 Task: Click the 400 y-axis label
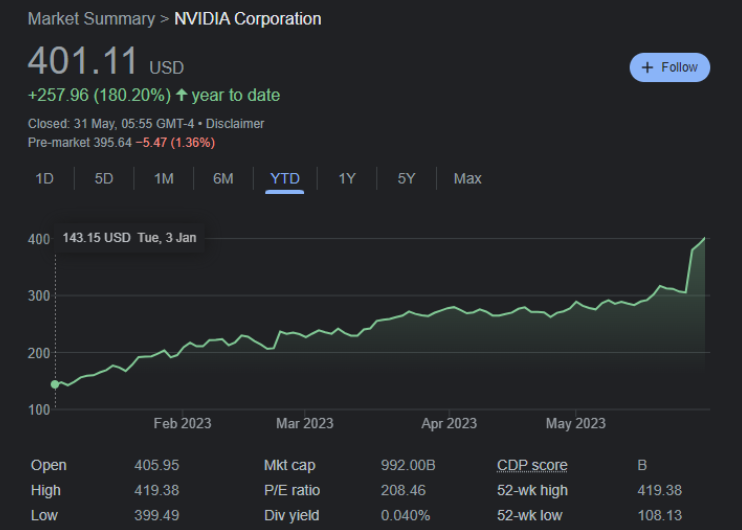[x=39, y=239]
